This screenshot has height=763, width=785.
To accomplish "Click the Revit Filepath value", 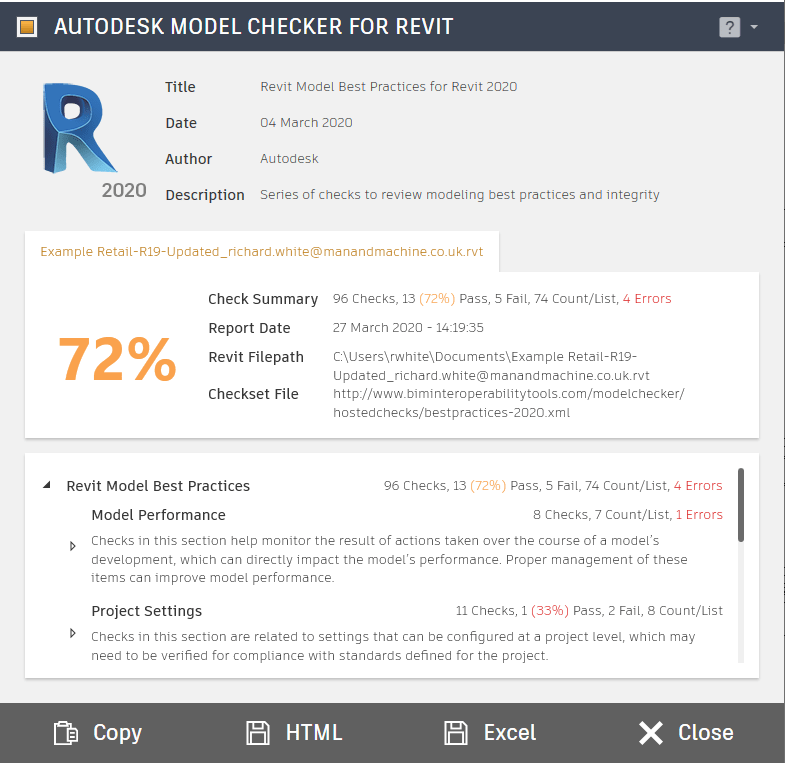I will (x=491, y=366).
